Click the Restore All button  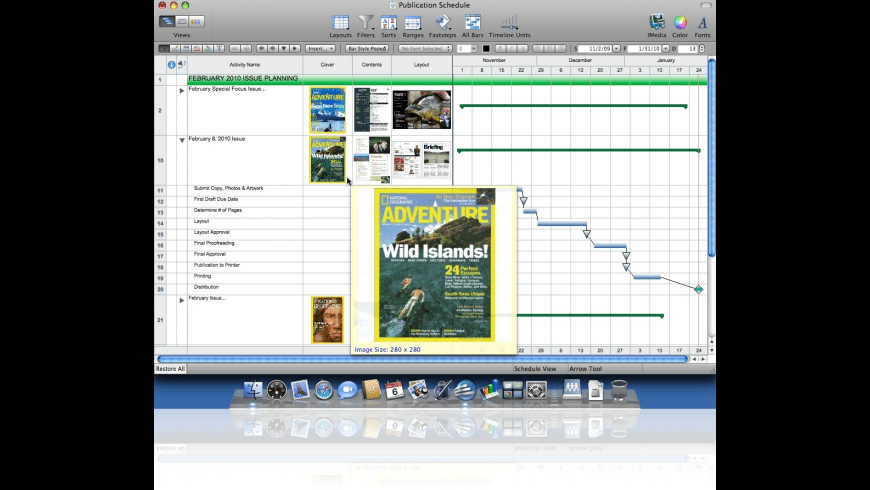(x=170, y=368)
